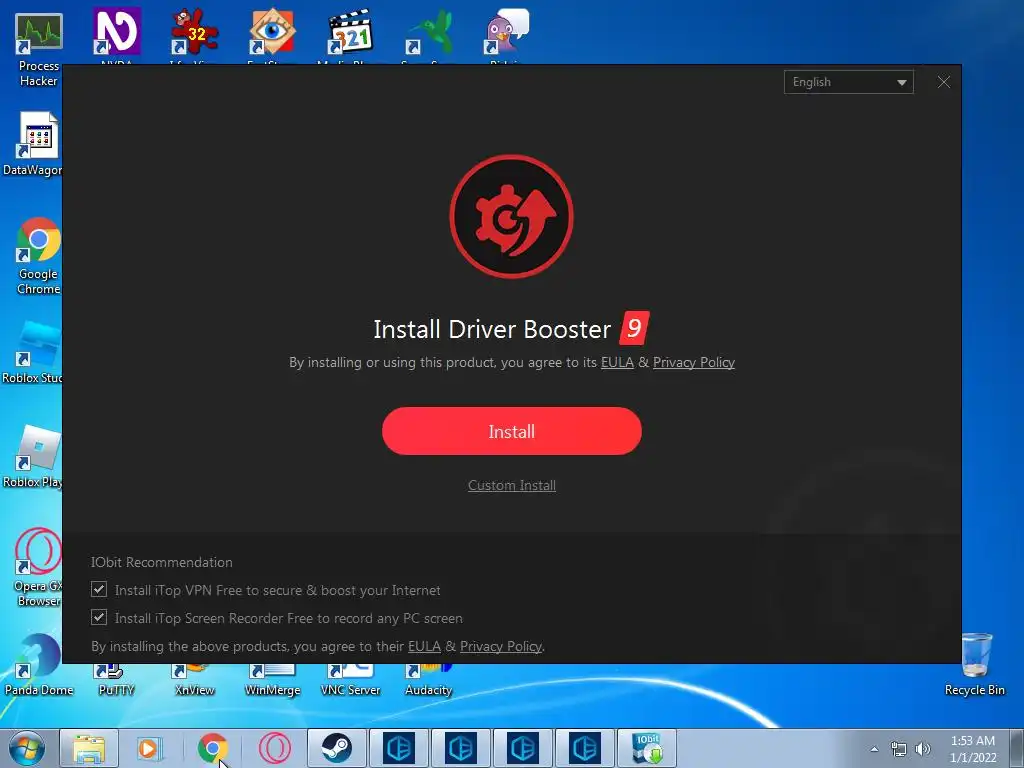Select the Google Chrome desktop shortcut

point(38,256)
